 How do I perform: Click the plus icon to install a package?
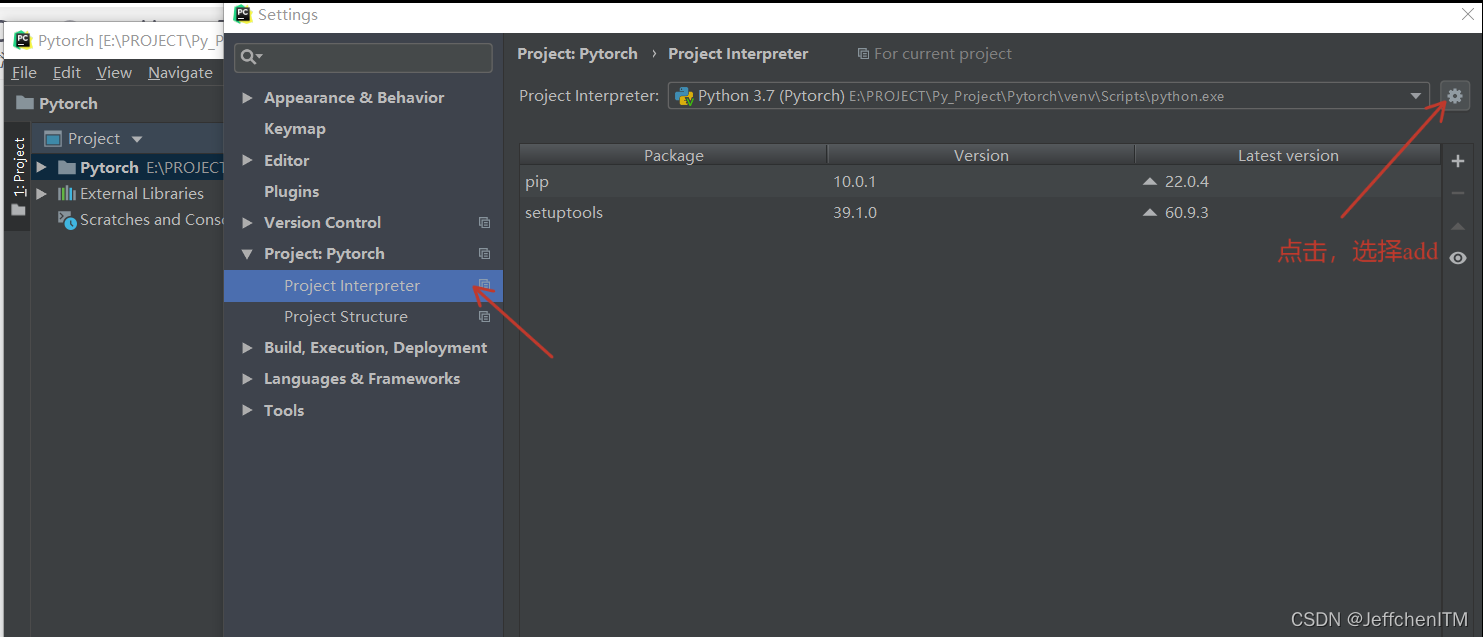pyautogui.click(x=1458, y=161)
